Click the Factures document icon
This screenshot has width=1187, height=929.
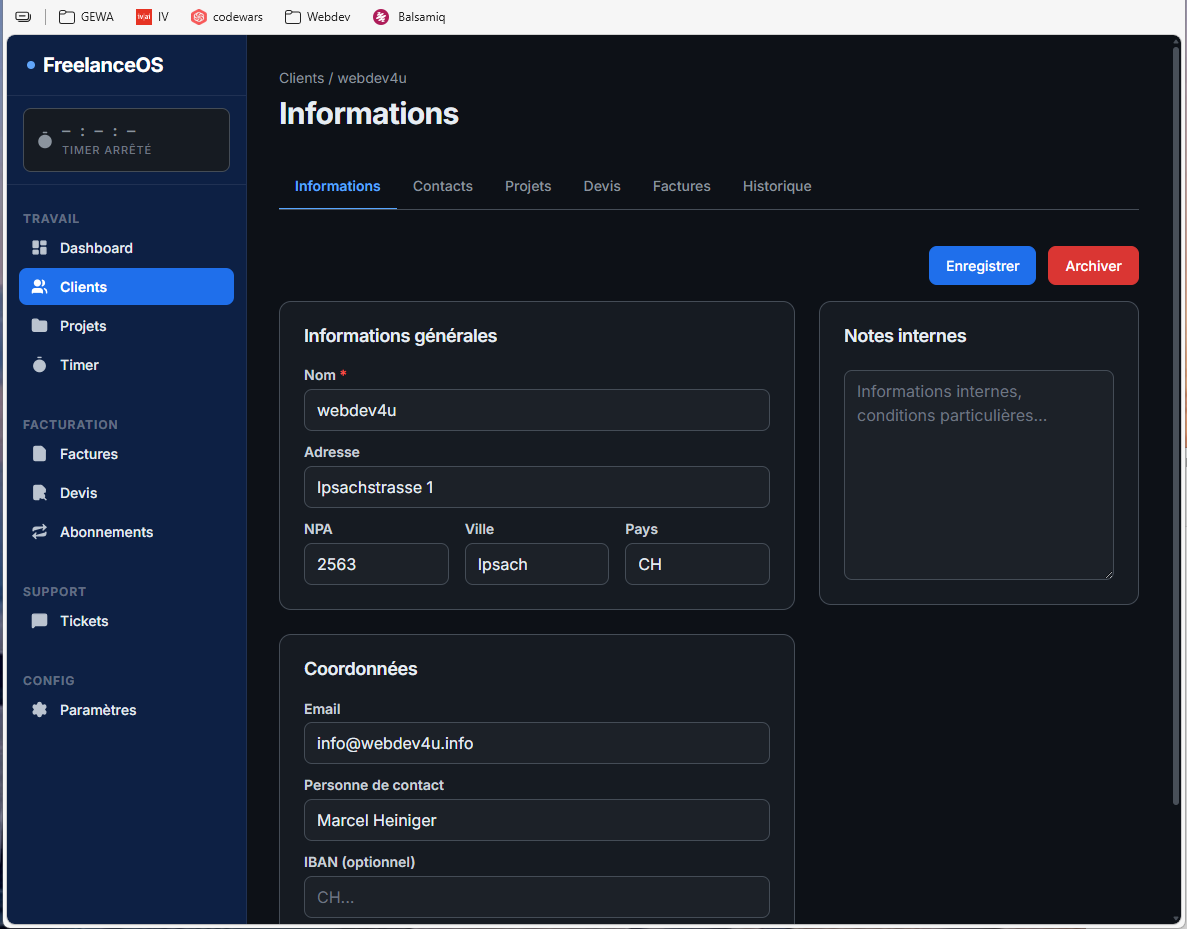tap(40, 454)
